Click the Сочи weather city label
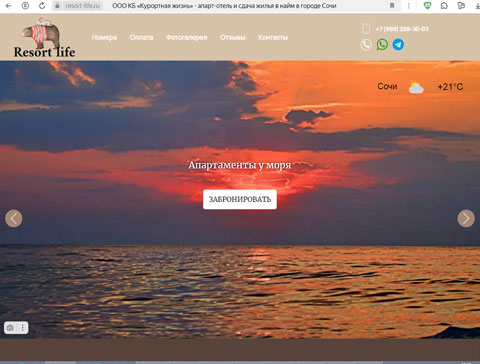The width and height of the screenshot is (480, 364). point(387,86)
